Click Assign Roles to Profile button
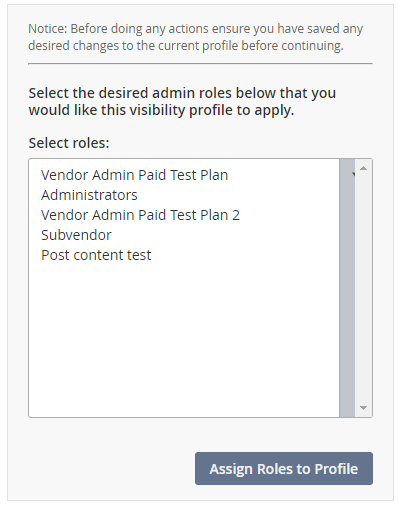The image size is (399, 507). click(x=284, y=468)
